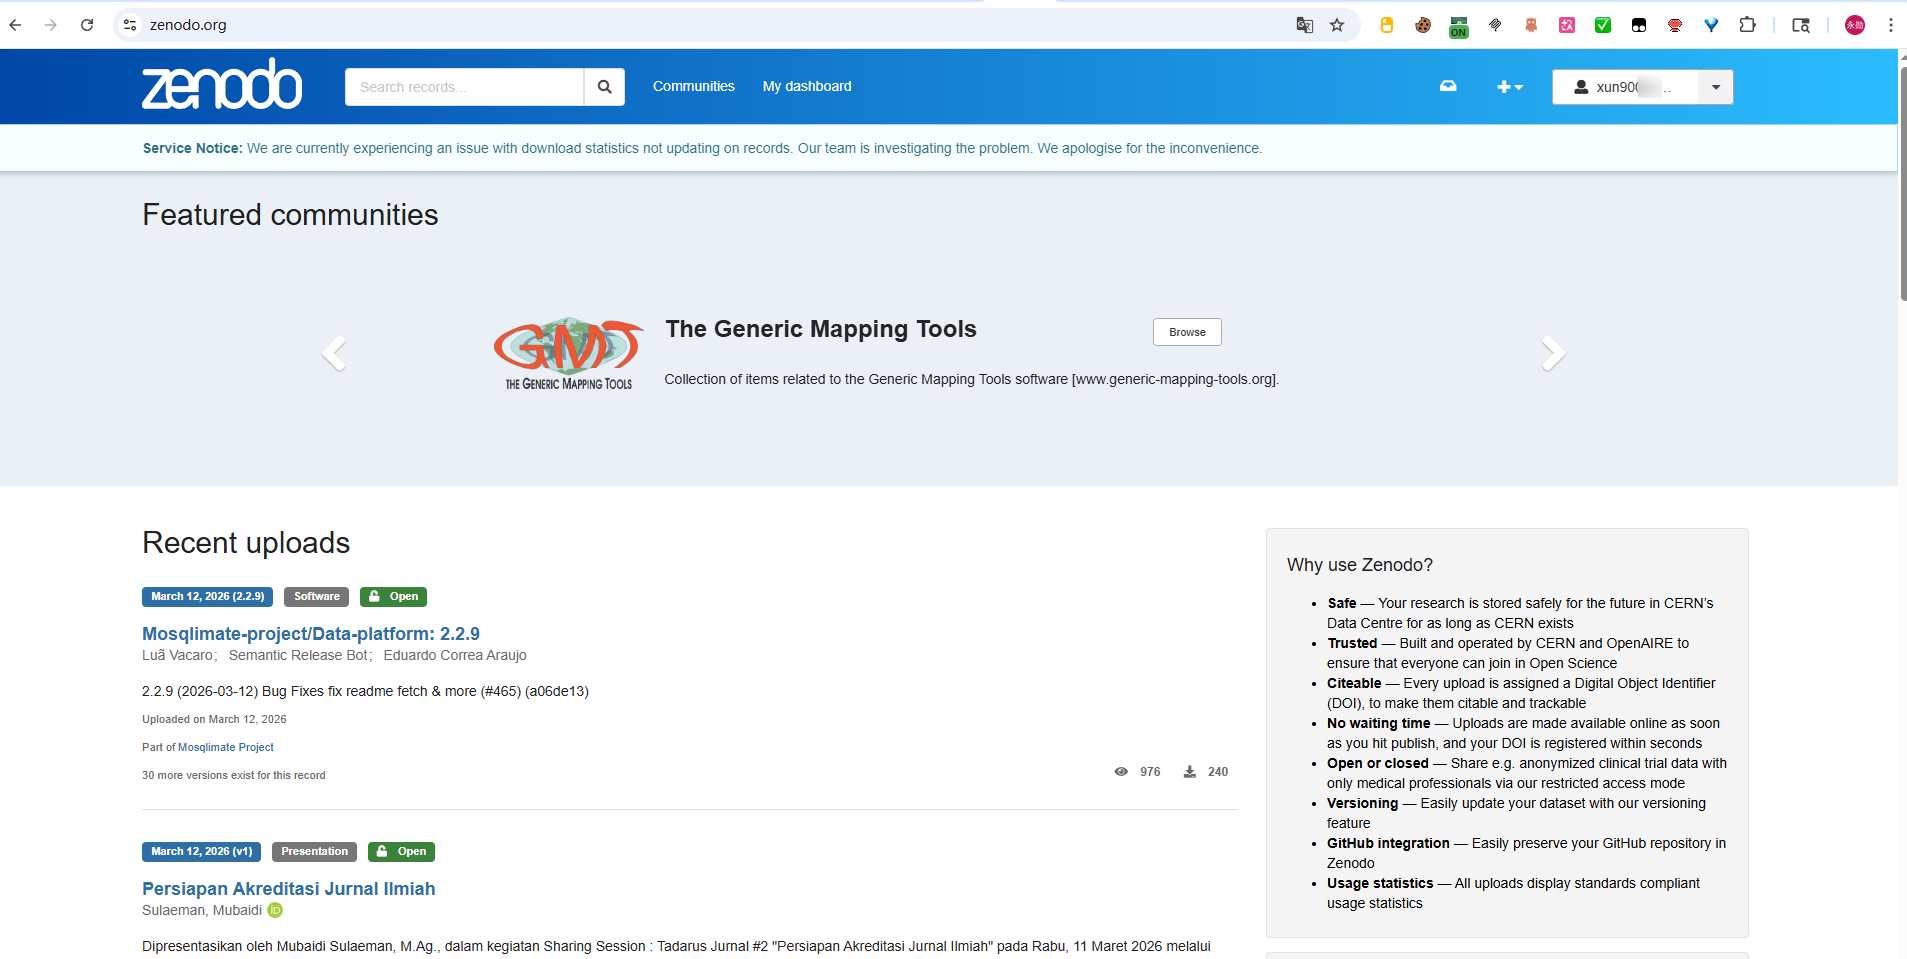Bookmark this page with the star icon

point(1337,25)
